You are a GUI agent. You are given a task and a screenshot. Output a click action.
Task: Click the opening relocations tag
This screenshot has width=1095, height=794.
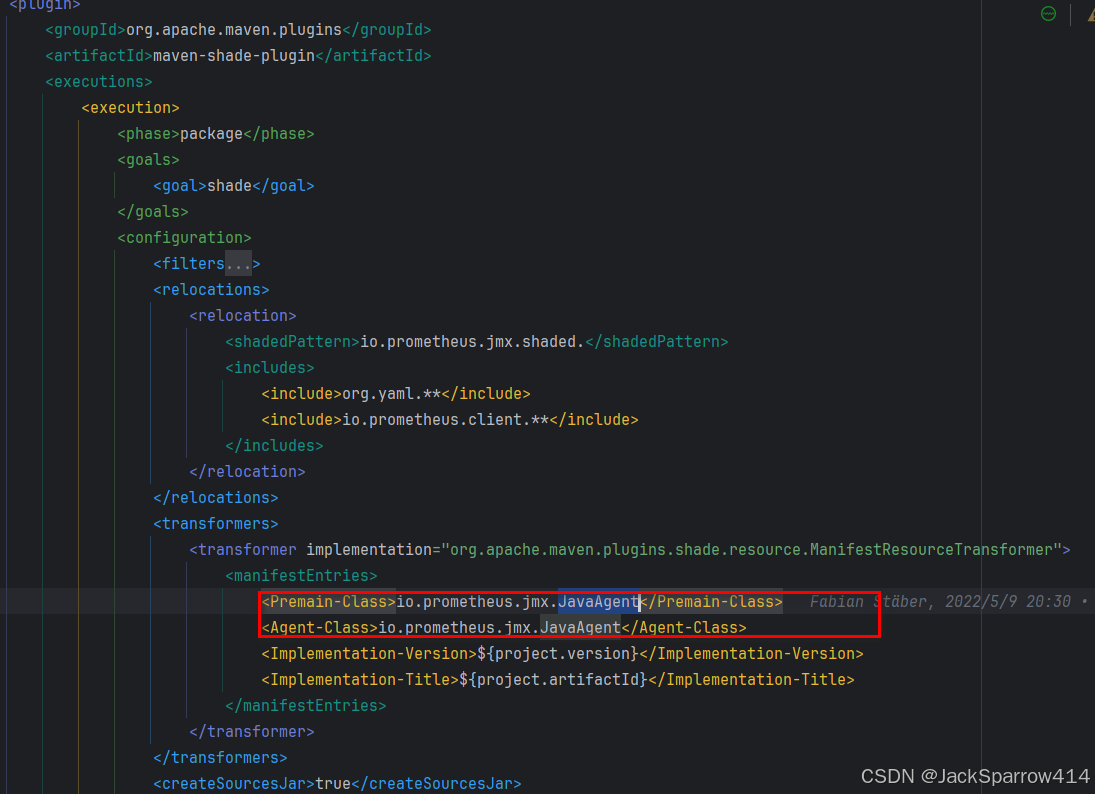point(211,290)
